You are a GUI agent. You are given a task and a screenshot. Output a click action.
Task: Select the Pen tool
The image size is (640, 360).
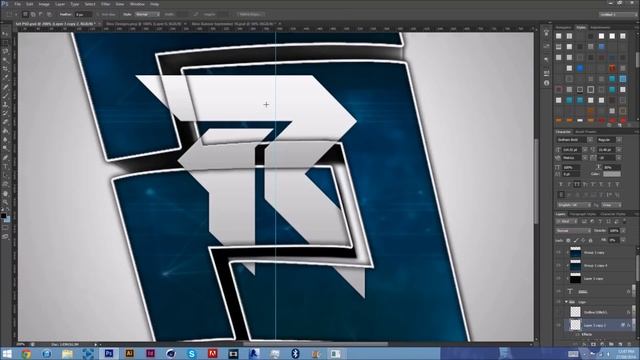(x=5, y=158)
